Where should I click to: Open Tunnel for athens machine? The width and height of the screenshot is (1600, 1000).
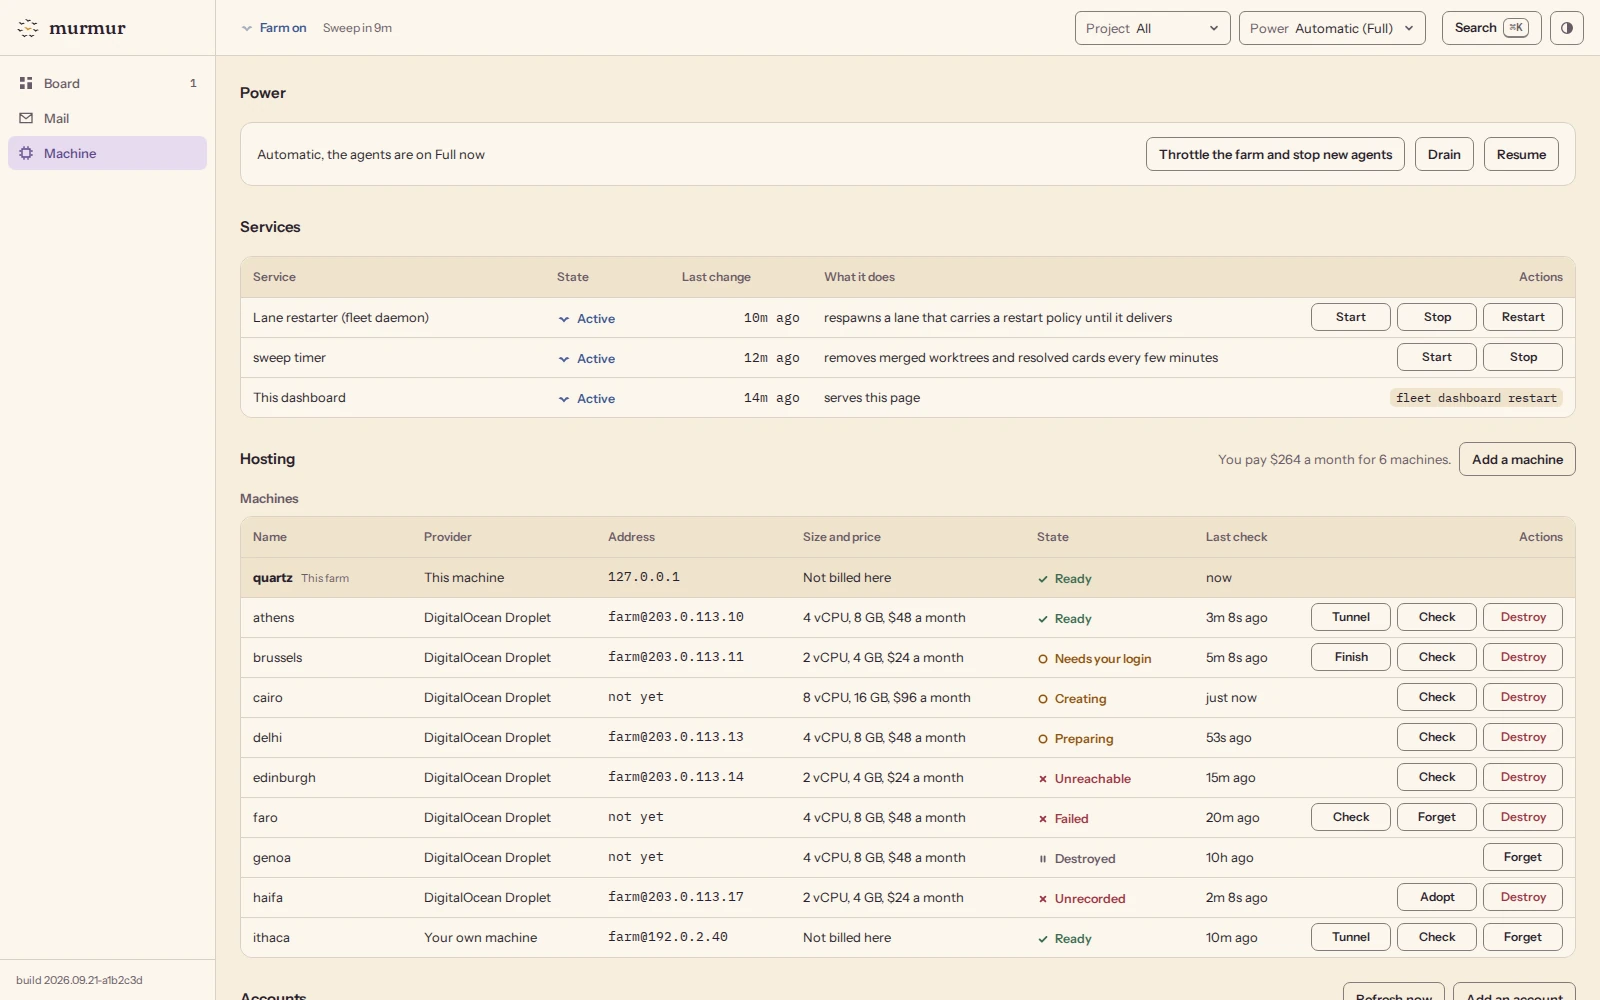(x=1351, y=617)
